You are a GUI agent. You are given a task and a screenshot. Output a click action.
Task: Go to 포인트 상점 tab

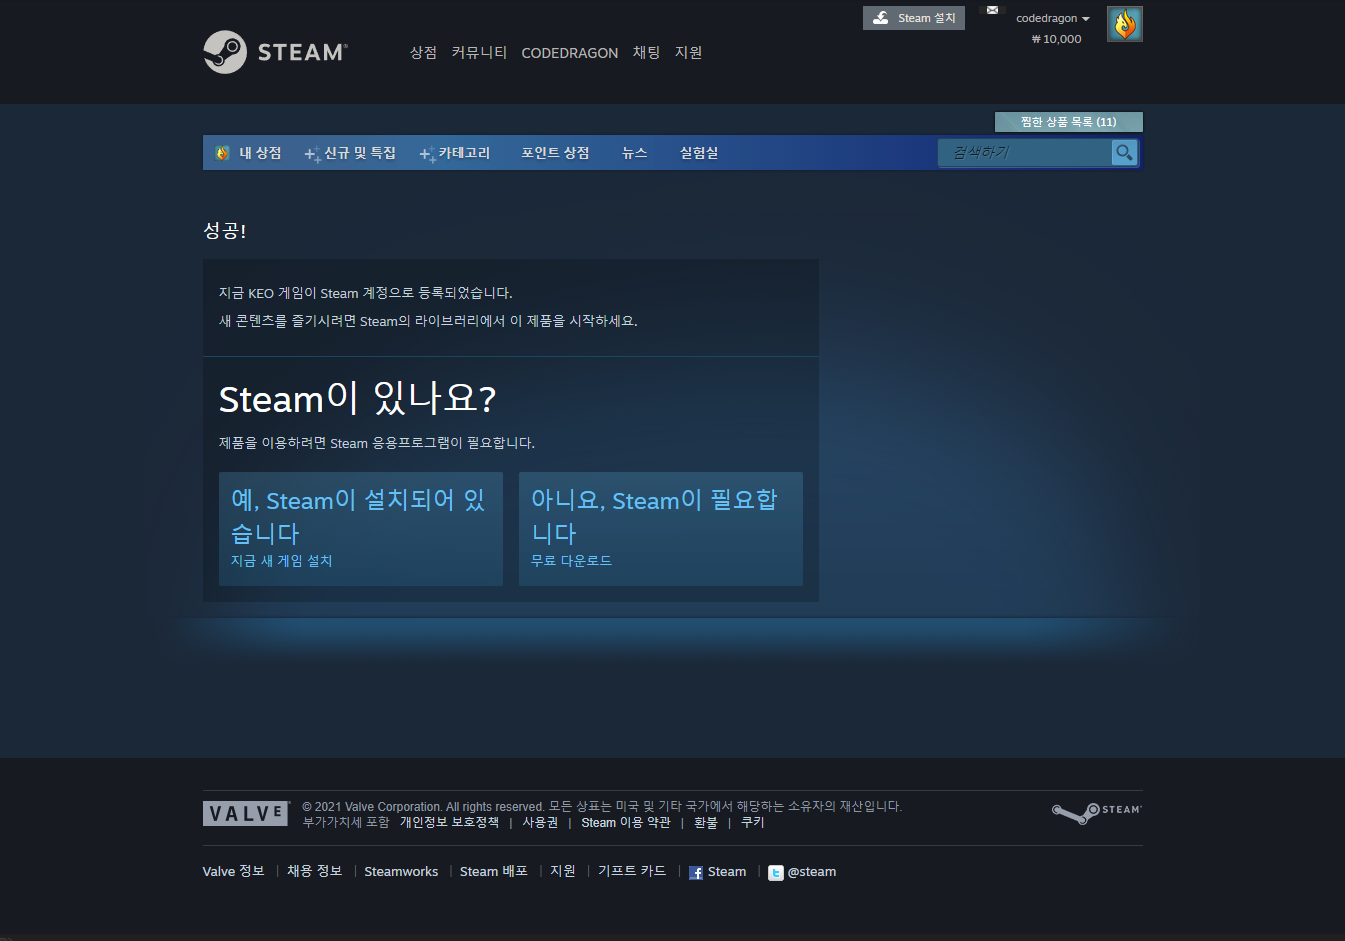click(x=555, y=153)
